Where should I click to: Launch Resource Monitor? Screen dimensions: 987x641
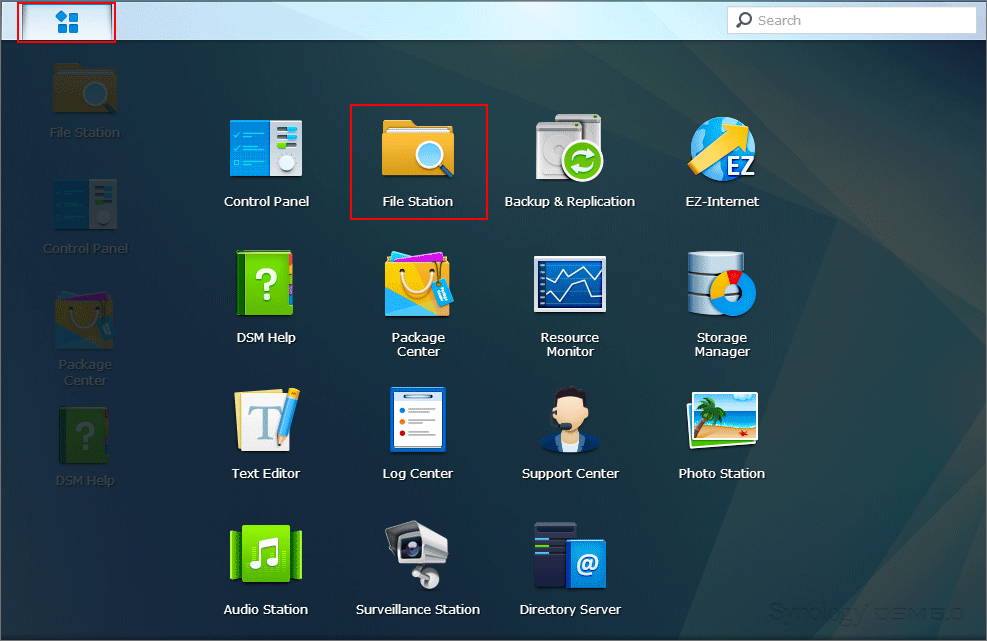570,306
